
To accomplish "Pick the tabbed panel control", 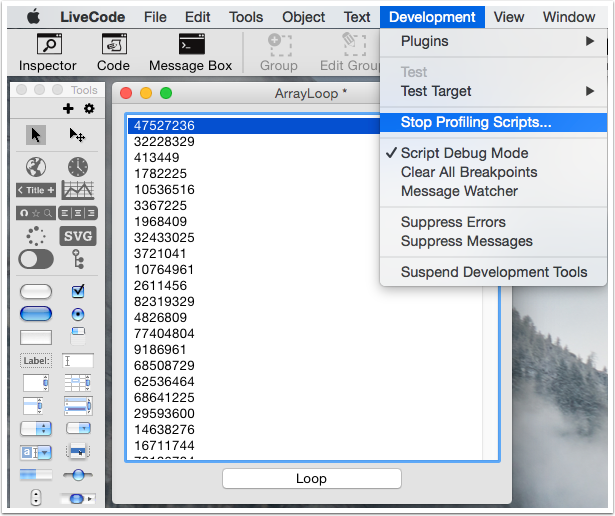I will click(78, 336).
